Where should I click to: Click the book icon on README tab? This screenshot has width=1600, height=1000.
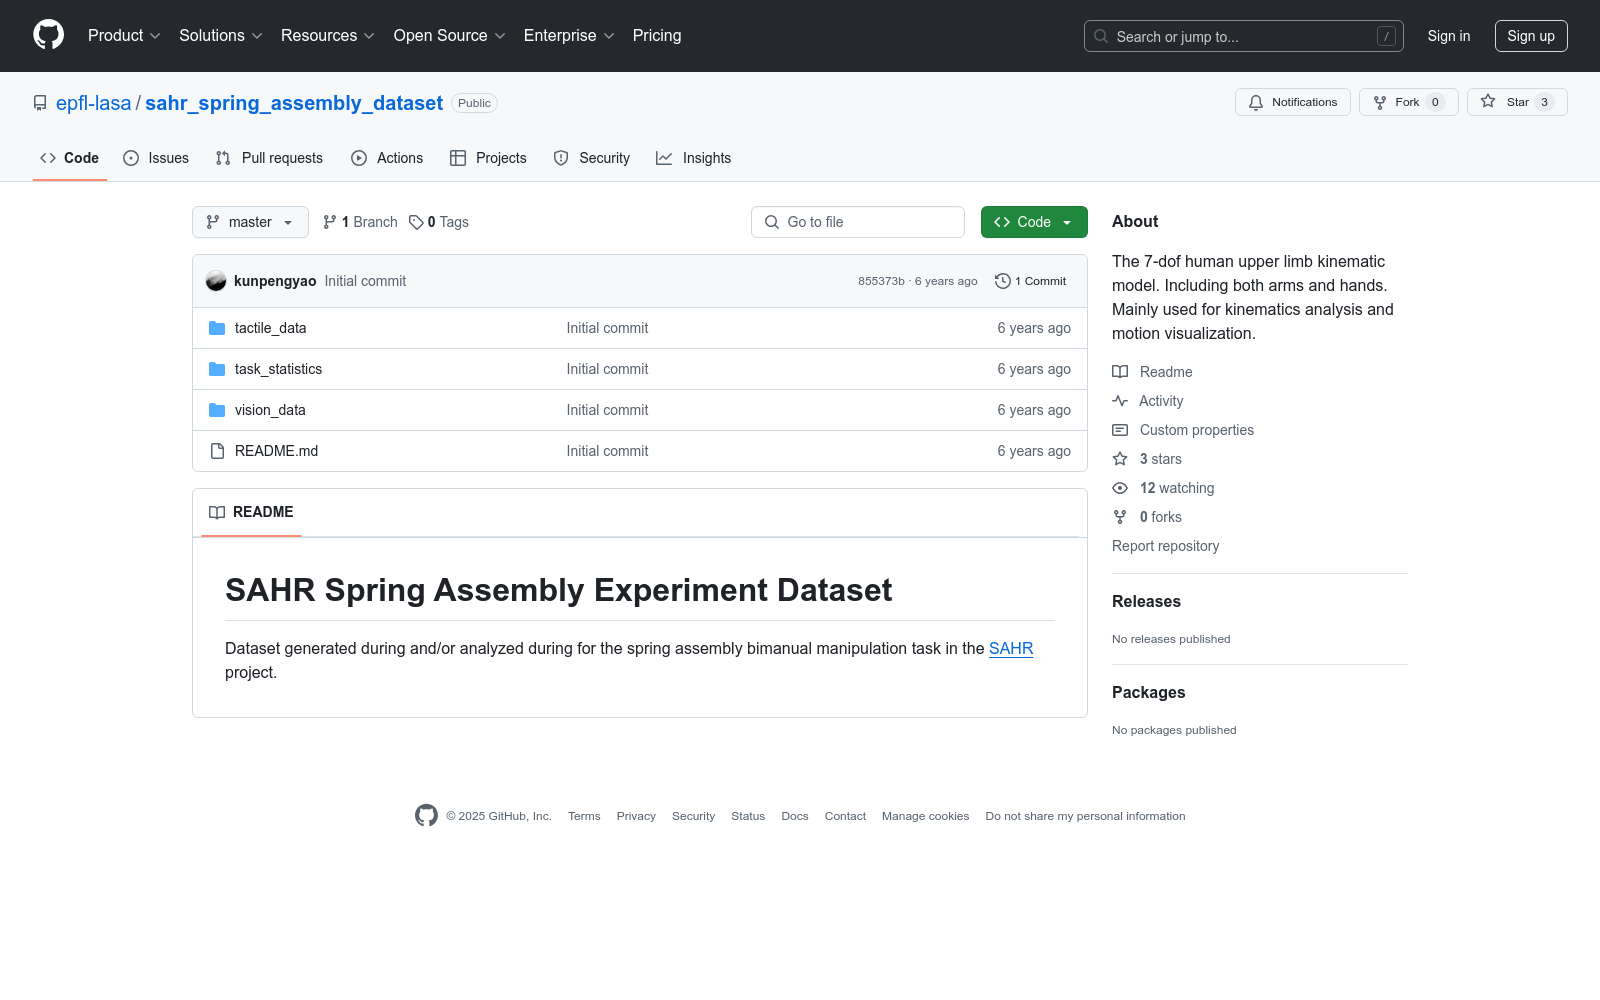tap(217, 512)
